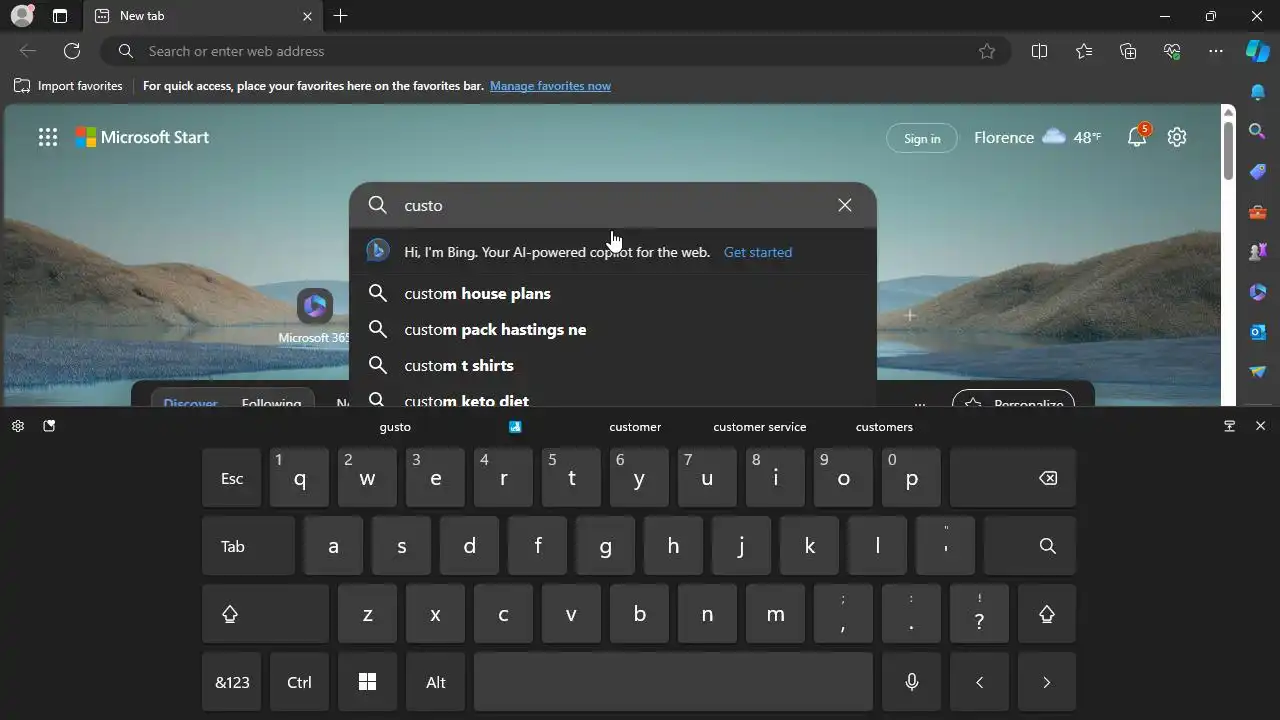Open keyboard clipboard icon
Image resolution: width=1280 pixels, height=720 pixels.
pos(49,426)
